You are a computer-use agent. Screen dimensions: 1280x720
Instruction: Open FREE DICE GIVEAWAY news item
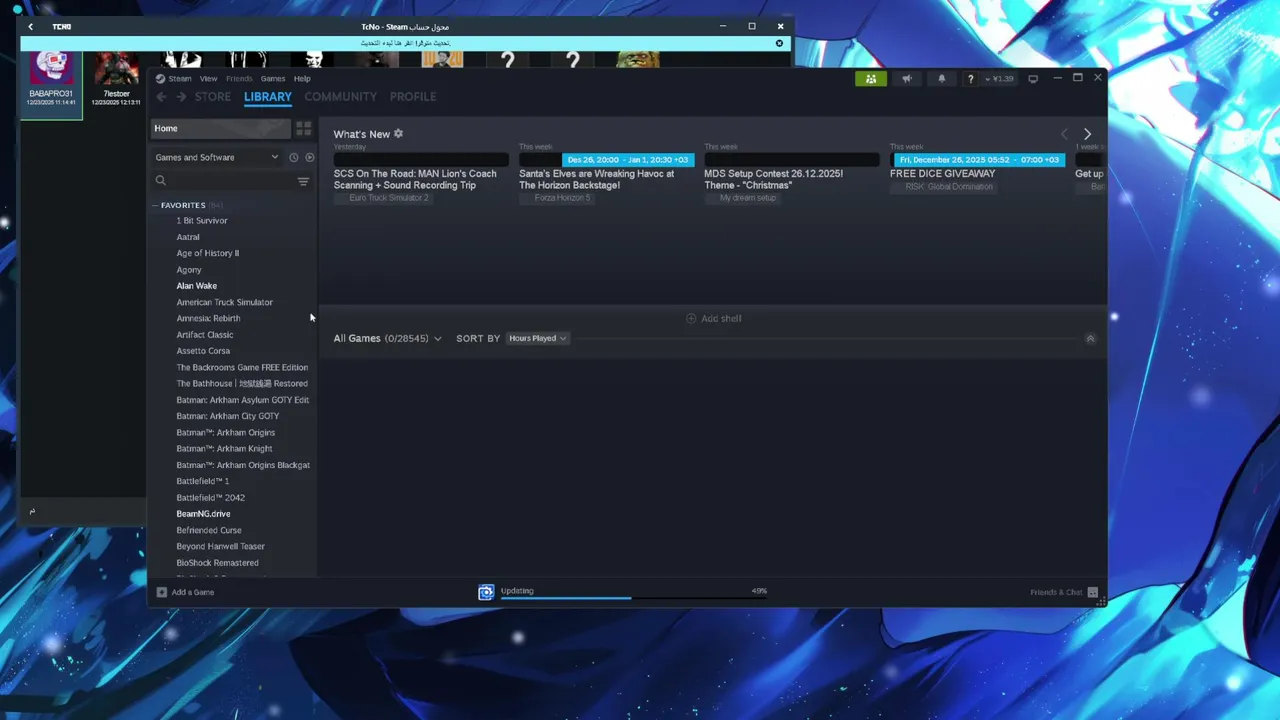[x=942, y=174]
